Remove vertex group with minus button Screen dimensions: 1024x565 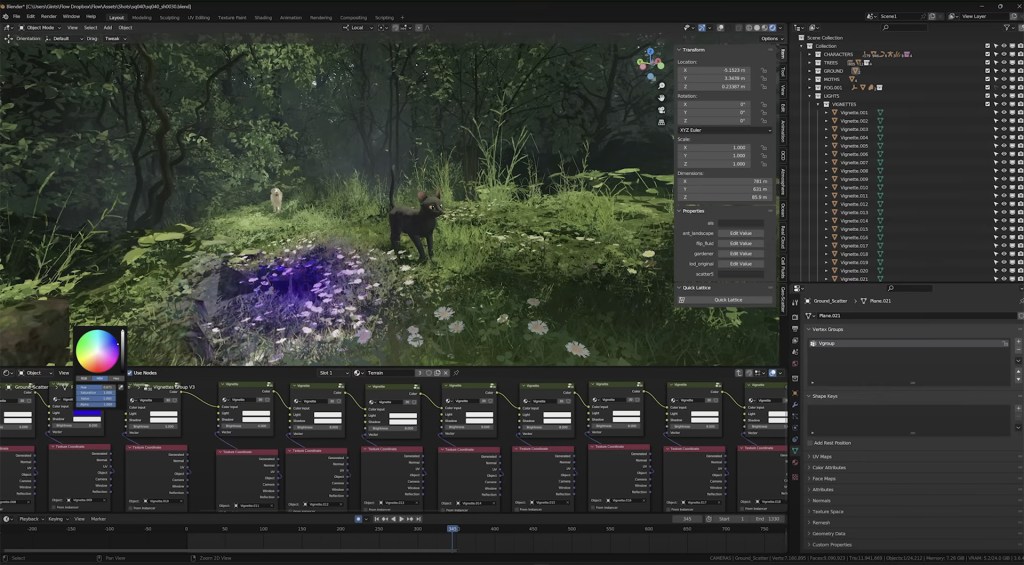[1018, 351]
